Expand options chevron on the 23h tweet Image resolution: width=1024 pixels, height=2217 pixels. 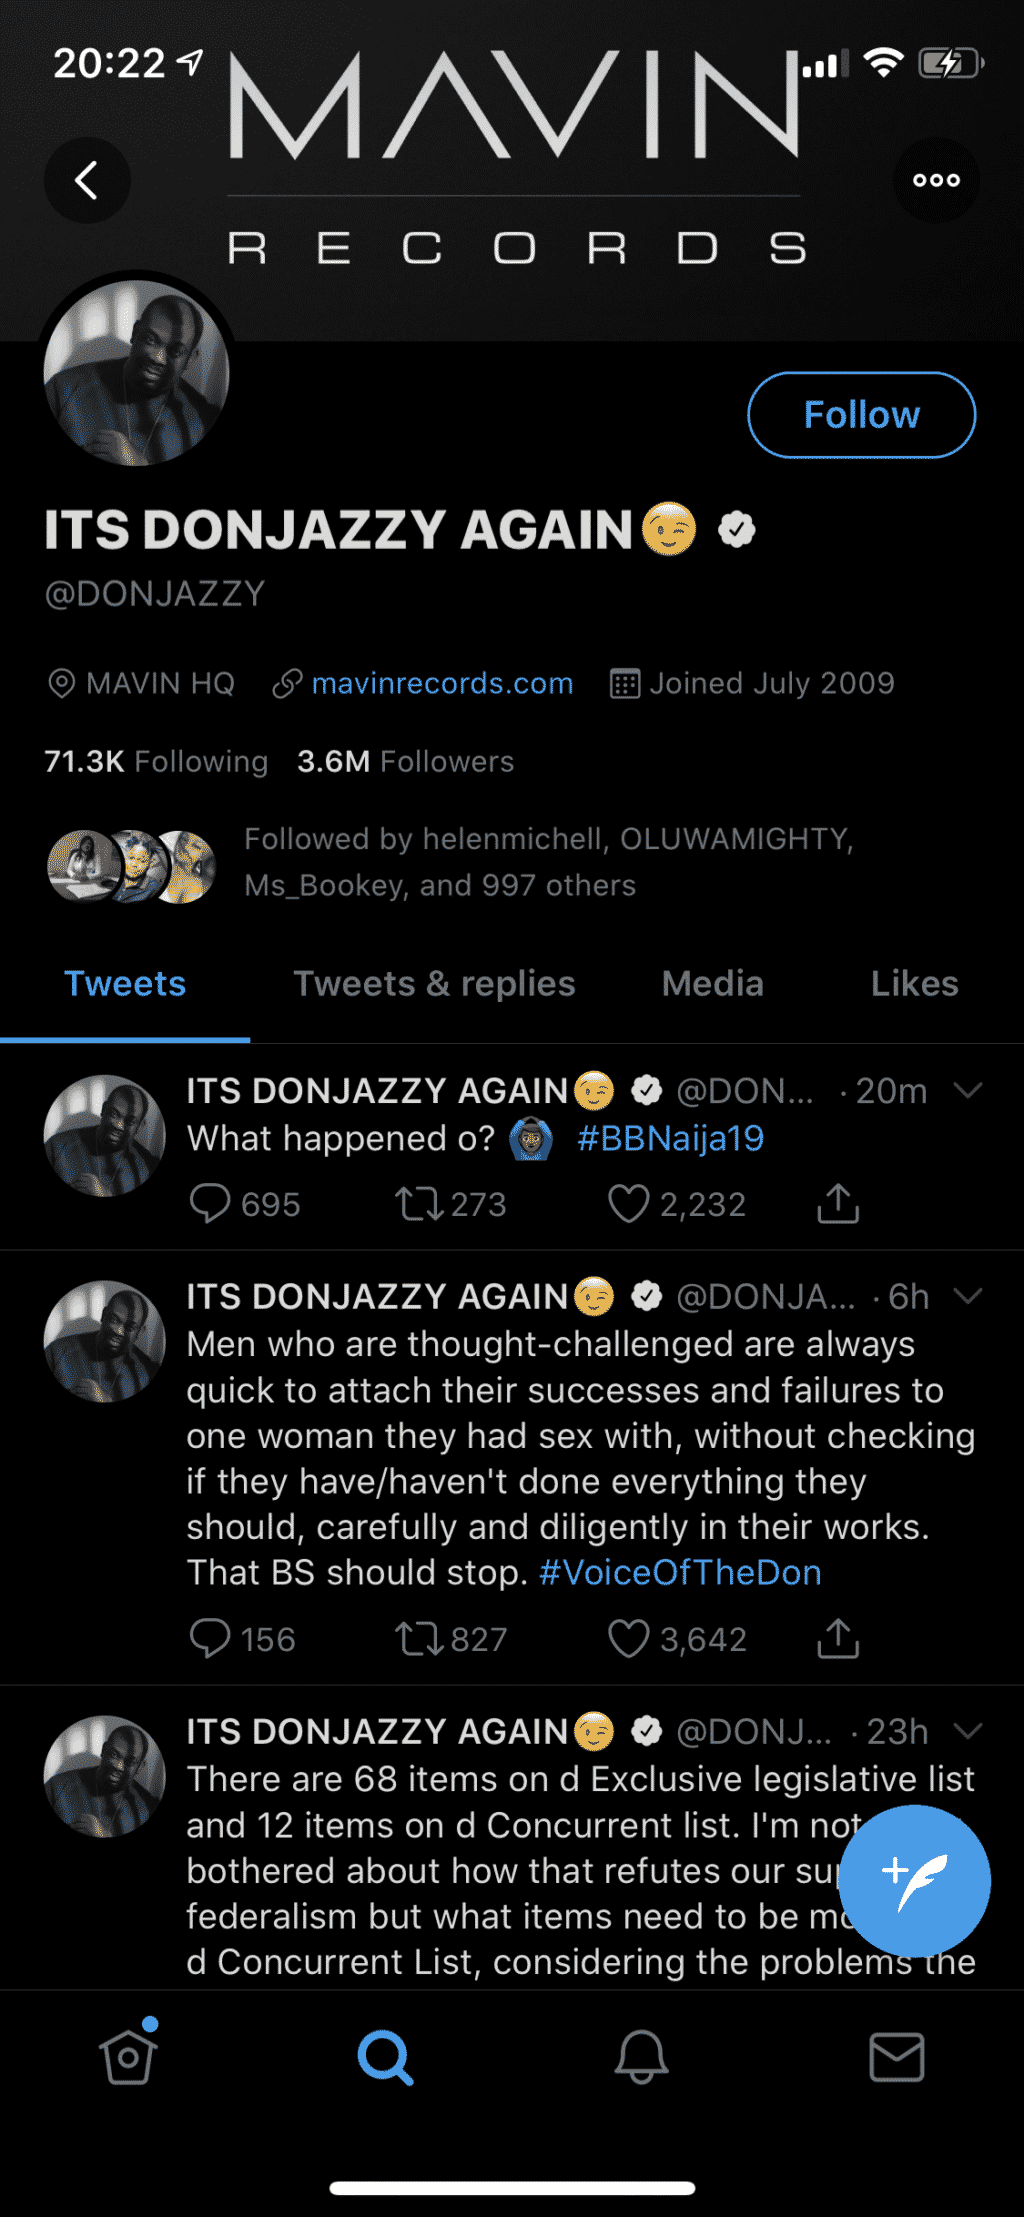point(968,1731)
